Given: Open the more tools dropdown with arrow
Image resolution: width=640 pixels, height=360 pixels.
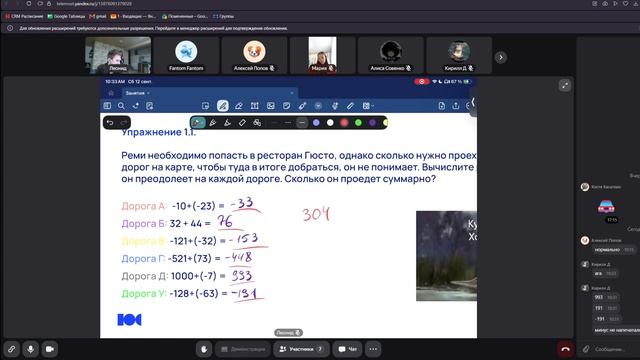Looking at the screenshot, I should [x=368, y=106].
